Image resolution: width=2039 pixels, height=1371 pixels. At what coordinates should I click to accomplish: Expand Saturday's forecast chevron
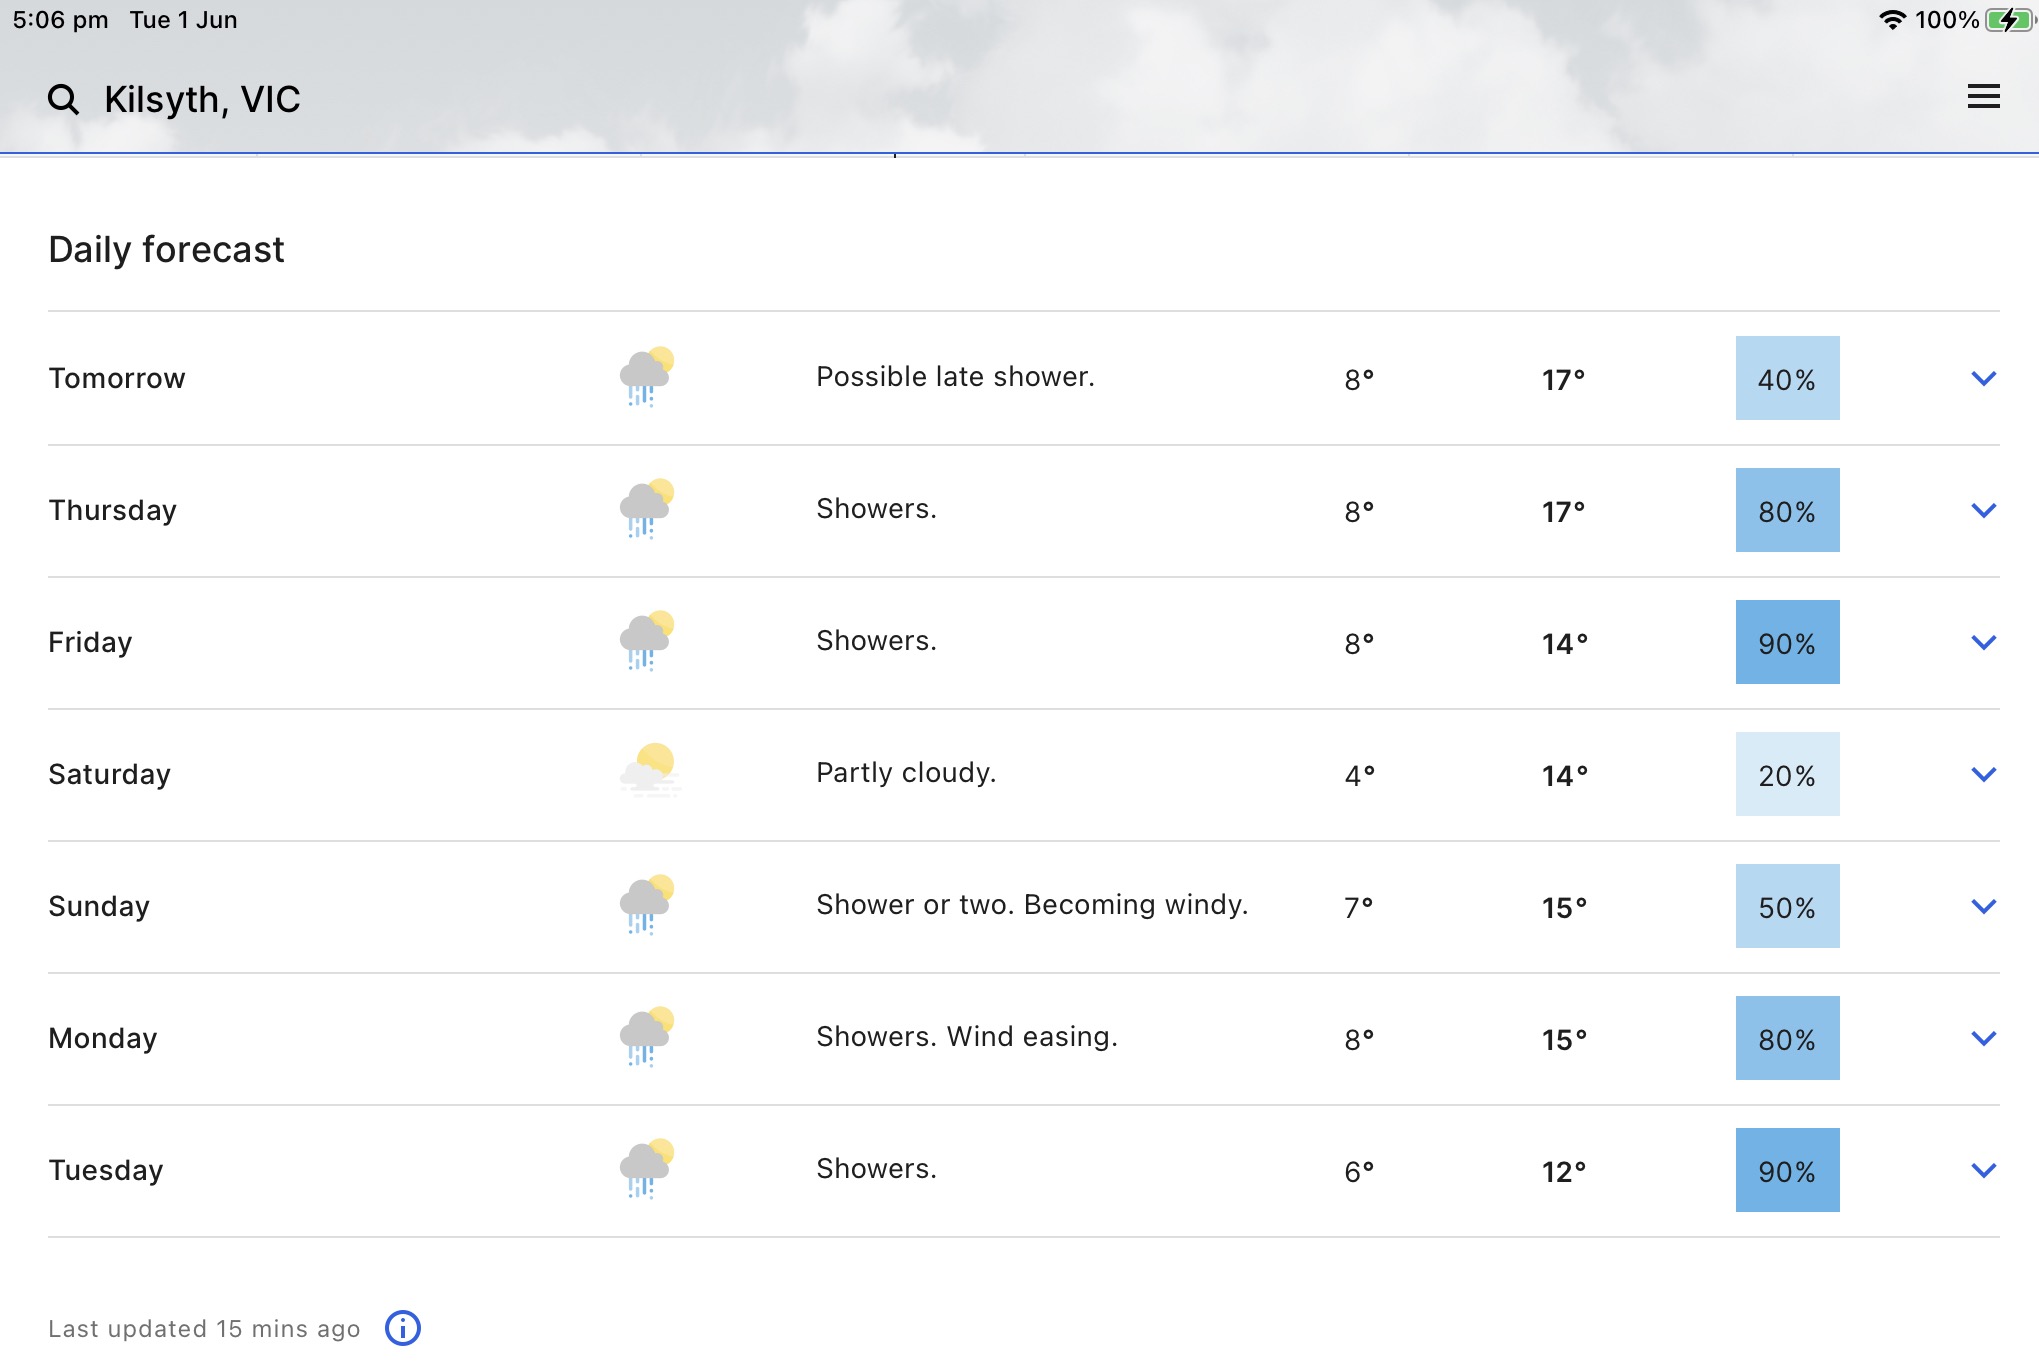(x=1983, y=774)
